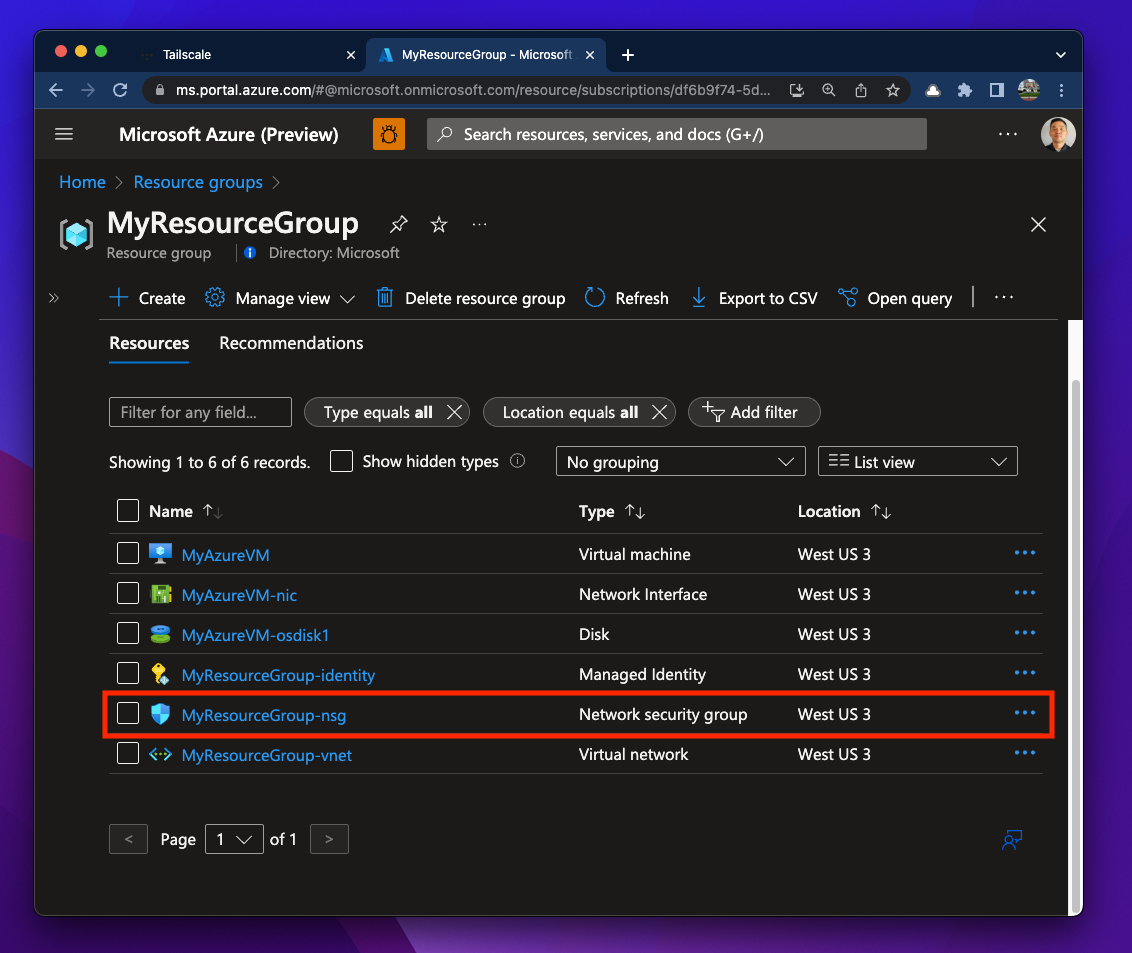Export the resource list to CSV
Image resolution: width=1132 pixels, height=953 pixels.
click(x=755, y=298)
